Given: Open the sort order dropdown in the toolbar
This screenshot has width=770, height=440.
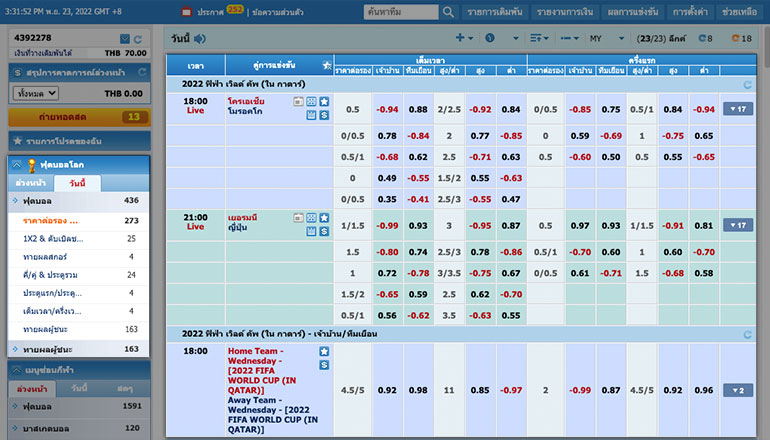Looking at the screenshot, I should point(539,38).
